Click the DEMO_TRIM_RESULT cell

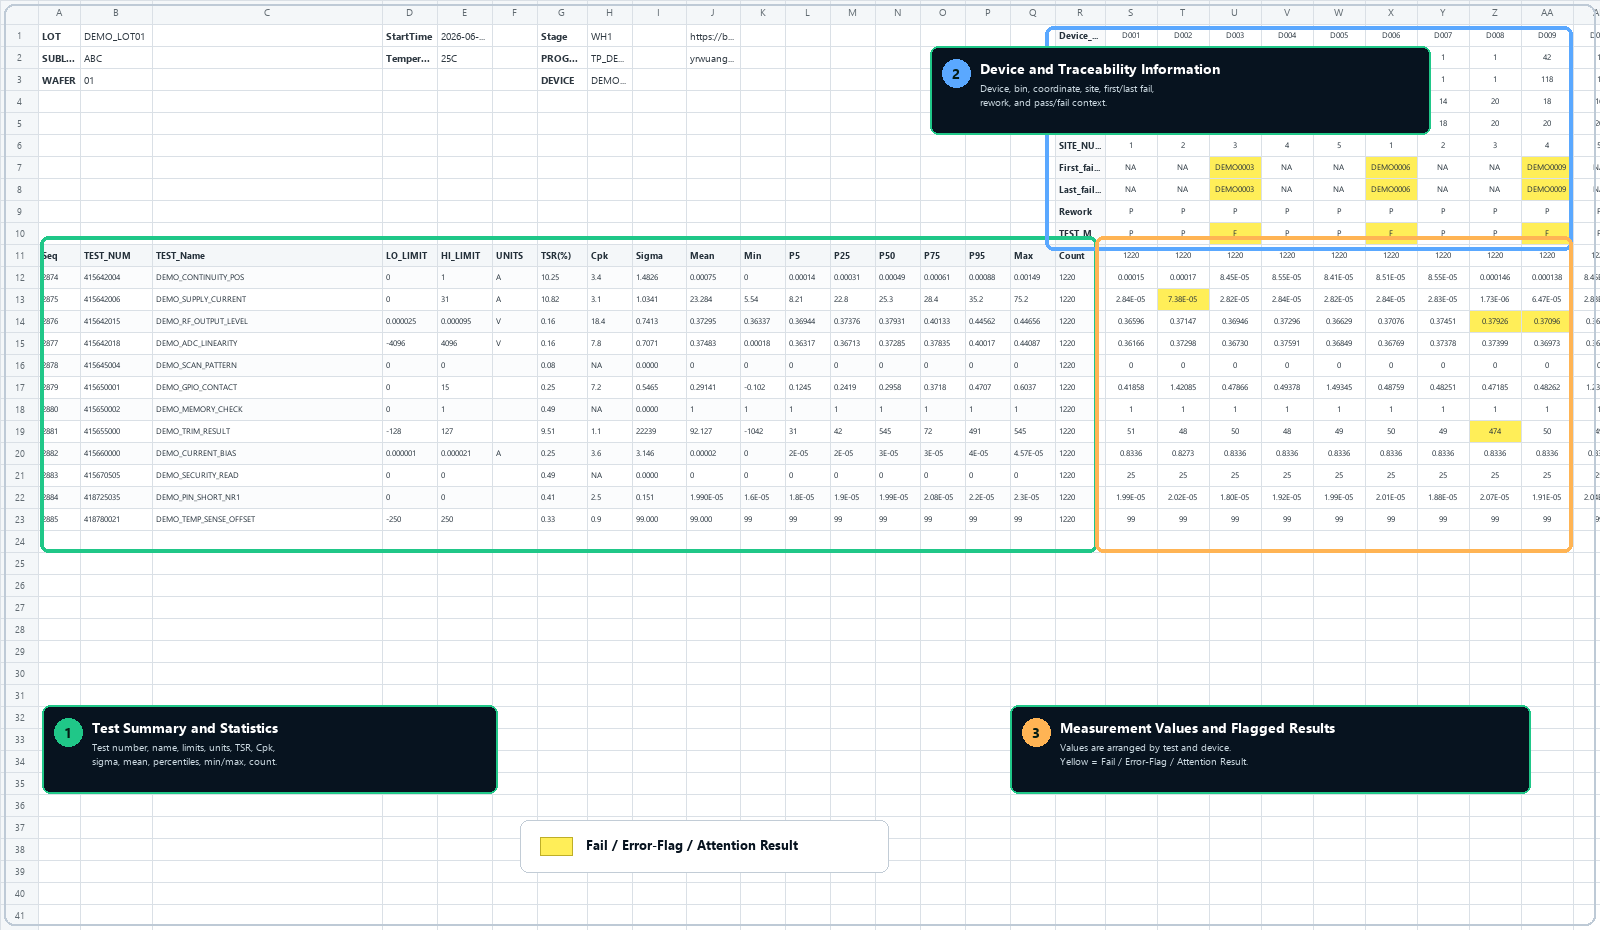268,432
